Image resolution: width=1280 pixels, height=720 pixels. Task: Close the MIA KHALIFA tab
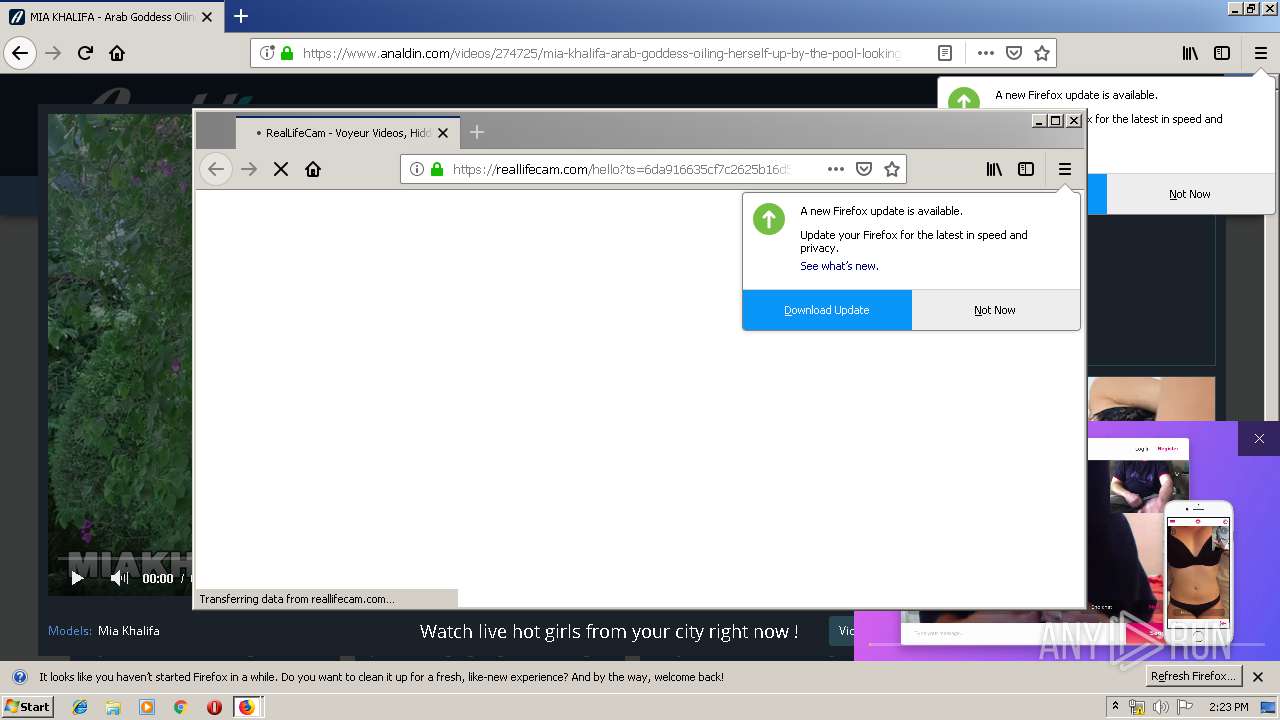click(x=207, y=17)
